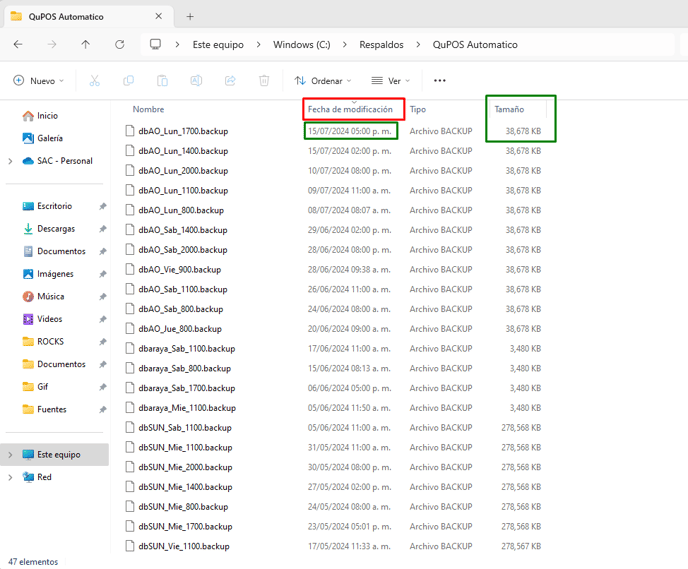688x569 pixels.
Task: Open SAC - Personal in the sidebar
Action: coord(57,161)
